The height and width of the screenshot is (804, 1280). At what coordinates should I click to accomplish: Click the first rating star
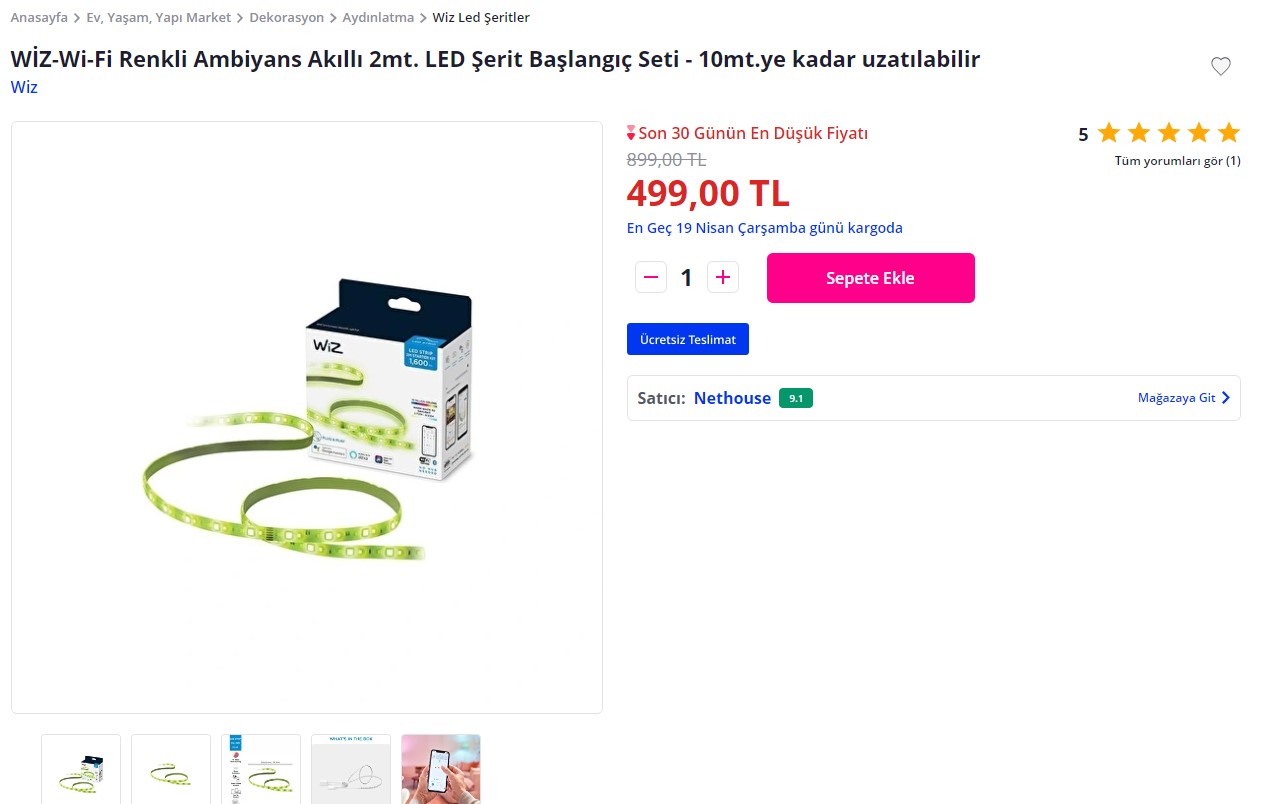[x=1108, y=133]
